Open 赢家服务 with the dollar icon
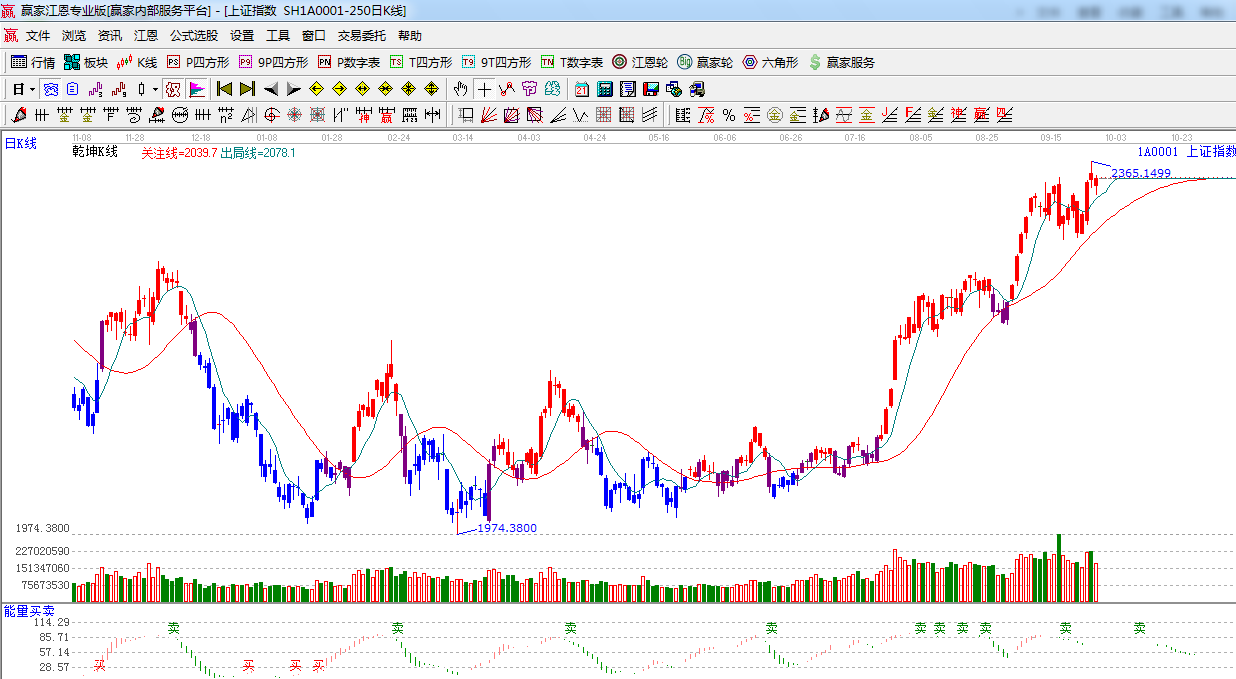 pyautogui.click(x=841, y=62)
